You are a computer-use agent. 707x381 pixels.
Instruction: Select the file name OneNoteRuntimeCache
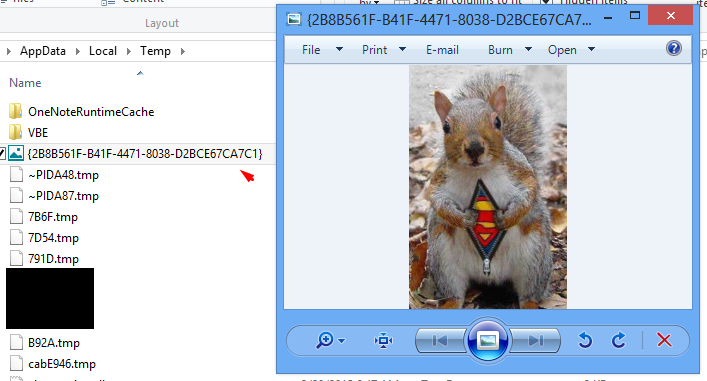tap(91, 112)
